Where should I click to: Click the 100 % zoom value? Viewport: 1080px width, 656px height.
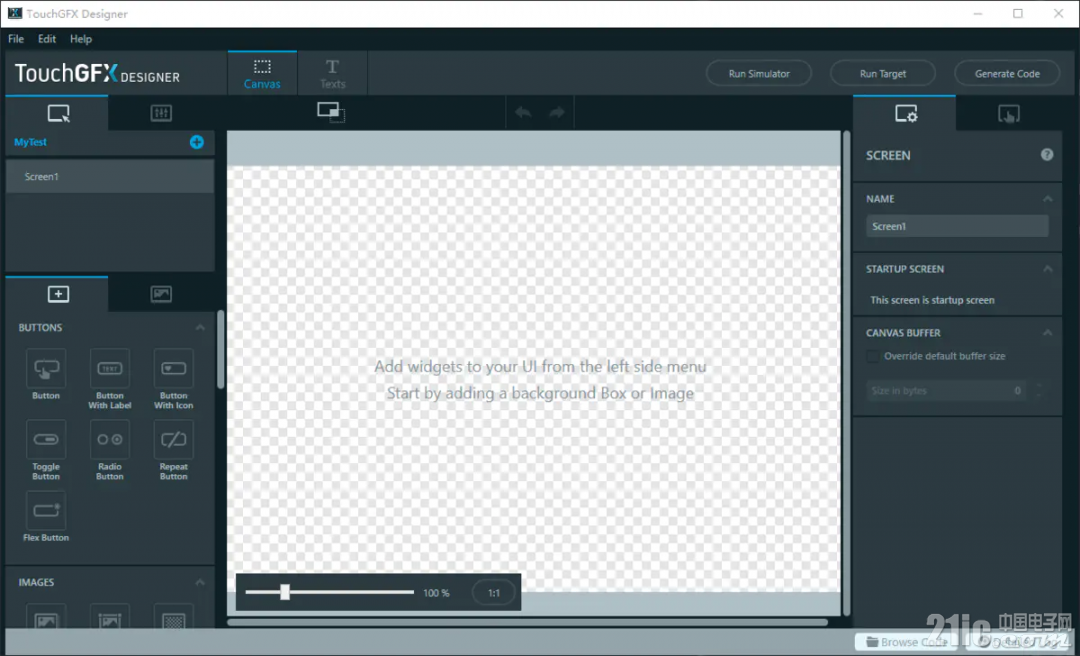(x=436, y=593)
